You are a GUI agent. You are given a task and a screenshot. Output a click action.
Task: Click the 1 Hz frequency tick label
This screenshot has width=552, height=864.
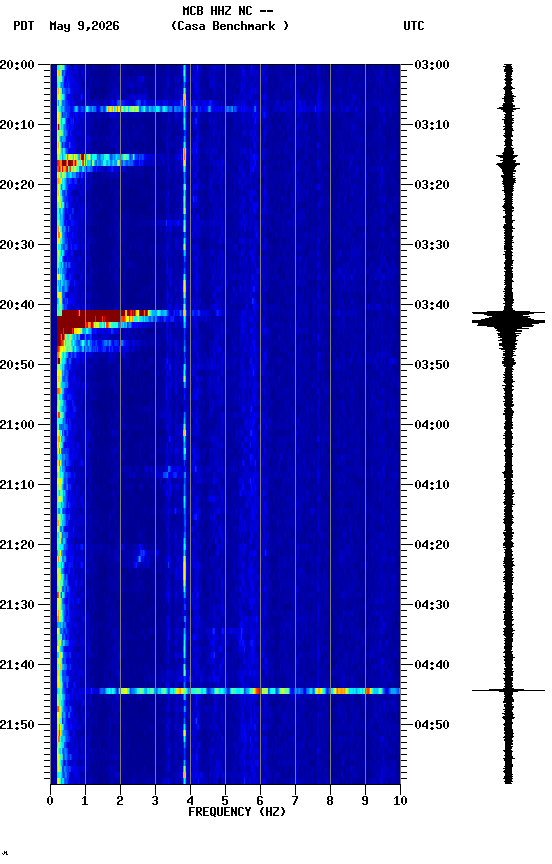click(85, 801)
